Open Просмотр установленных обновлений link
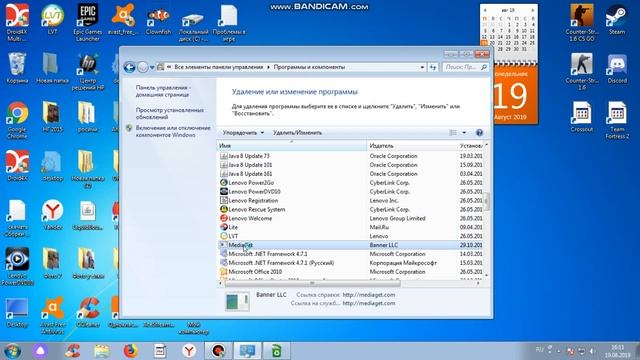 coord(170,113)
